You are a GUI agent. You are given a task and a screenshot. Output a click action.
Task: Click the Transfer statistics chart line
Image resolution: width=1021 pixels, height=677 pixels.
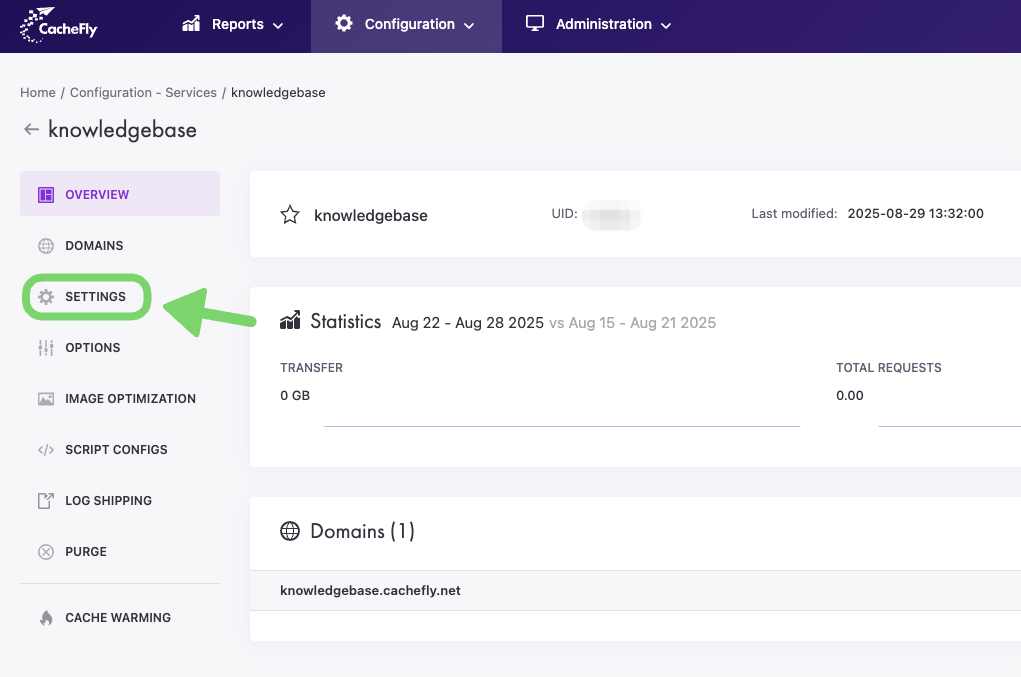[562, 426]
